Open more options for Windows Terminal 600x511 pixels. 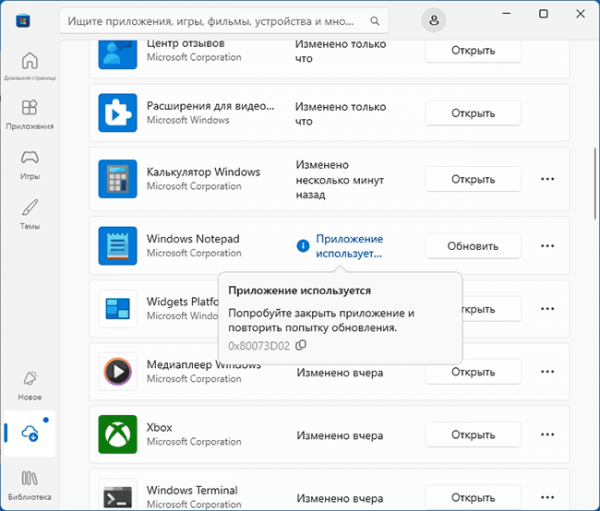click(548, 497)
